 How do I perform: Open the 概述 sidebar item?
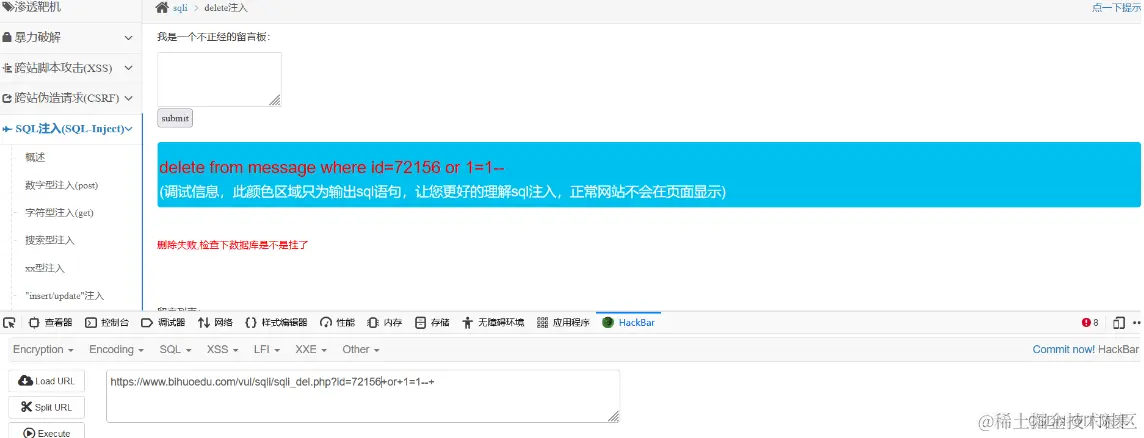(x=35, y=157)
